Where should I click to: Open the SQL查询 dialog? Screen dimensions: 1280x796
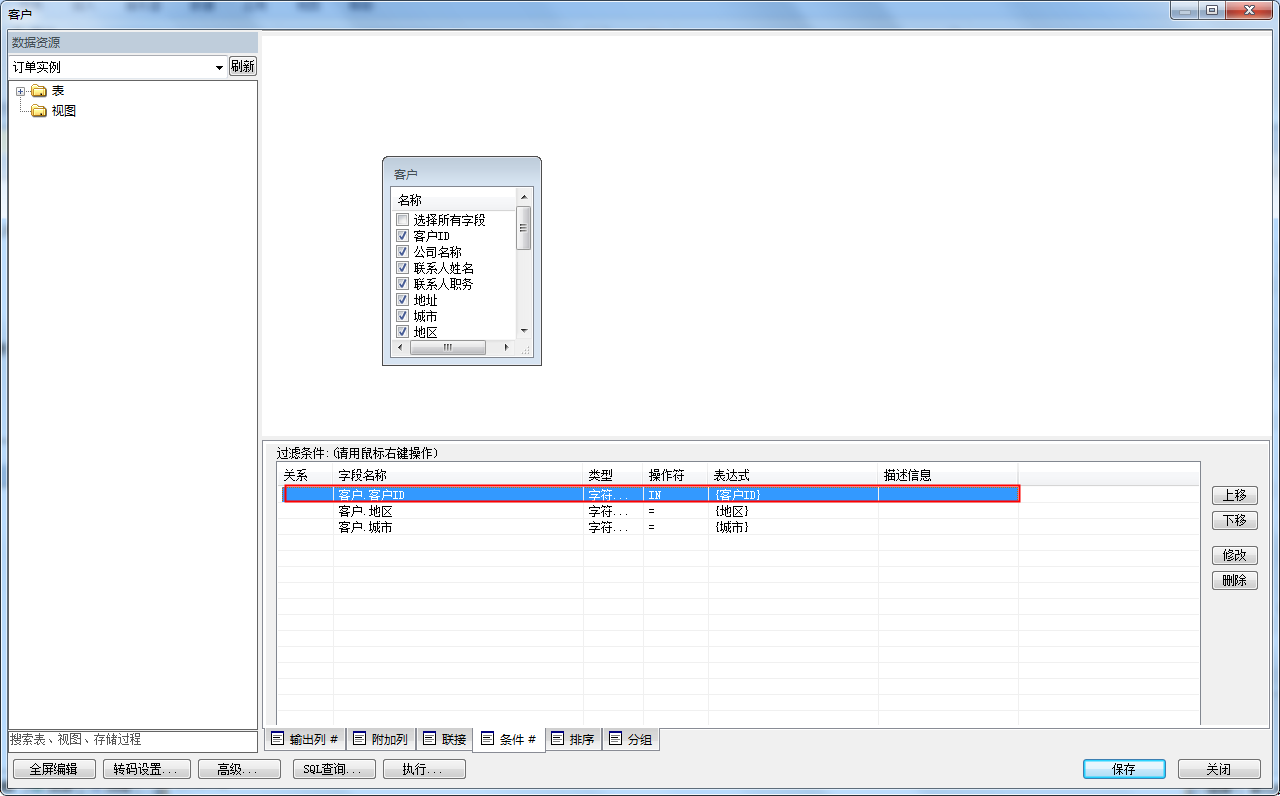pos(334,769)
